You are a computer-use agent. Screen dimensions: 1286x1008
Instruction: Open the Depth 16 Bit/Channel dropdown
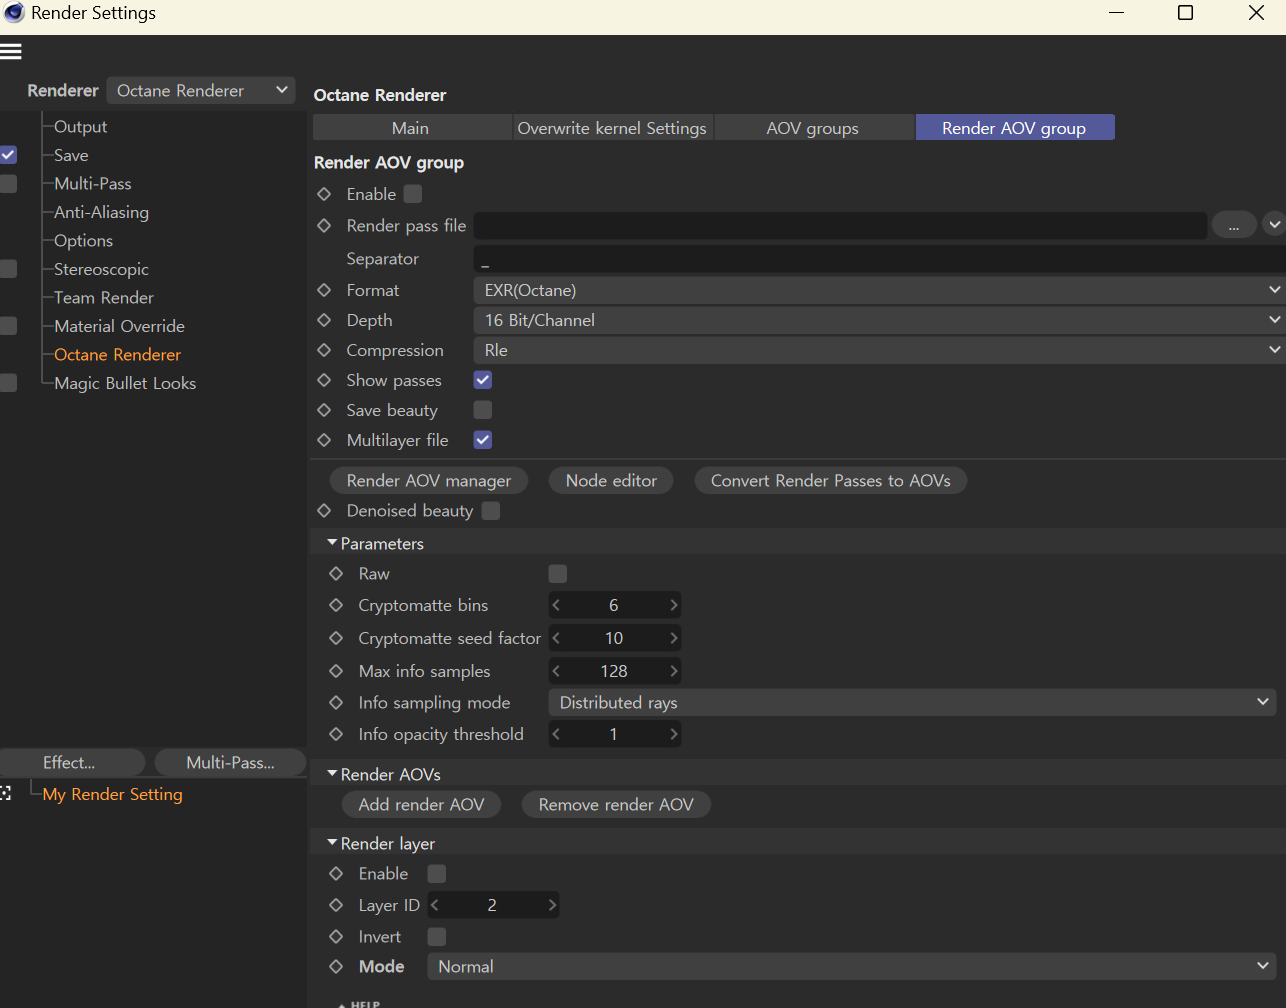pyautogui.click(x=879, y=320)
